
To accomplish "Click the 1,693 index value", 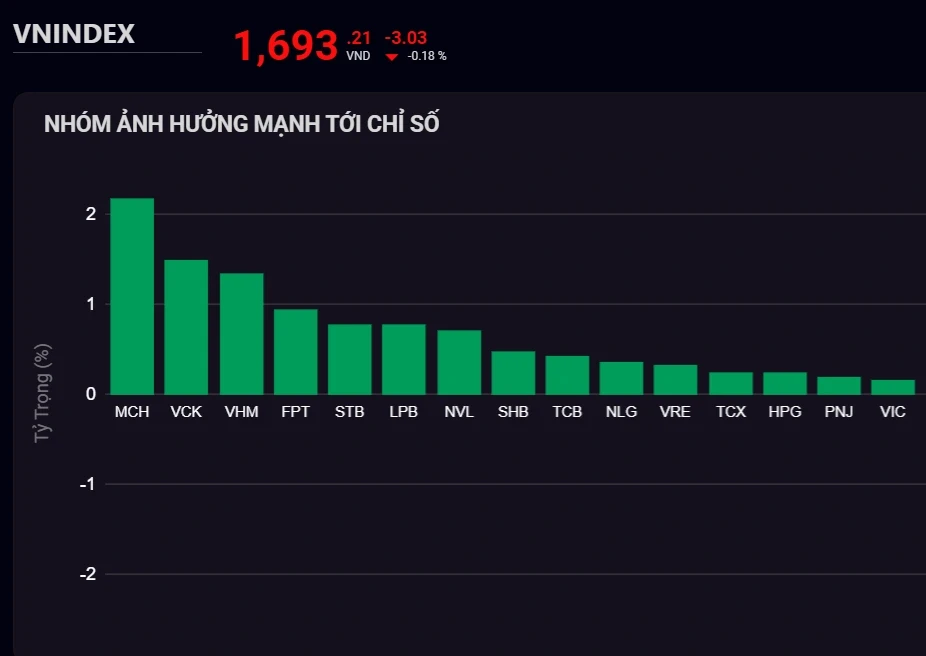I will click(x=285, y=45).
